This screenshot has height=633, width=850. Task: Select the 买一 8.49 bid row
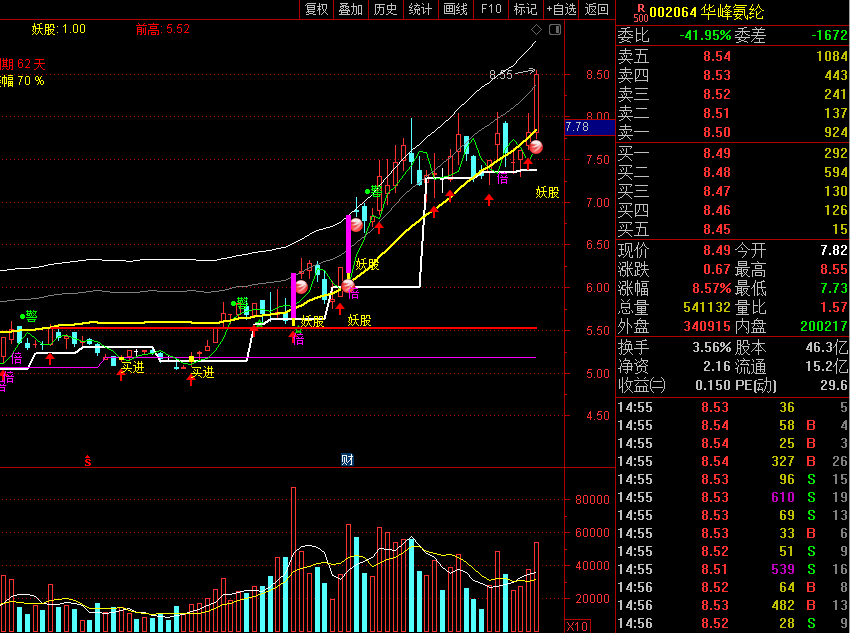pyautogui.click(x=733, y=153)
